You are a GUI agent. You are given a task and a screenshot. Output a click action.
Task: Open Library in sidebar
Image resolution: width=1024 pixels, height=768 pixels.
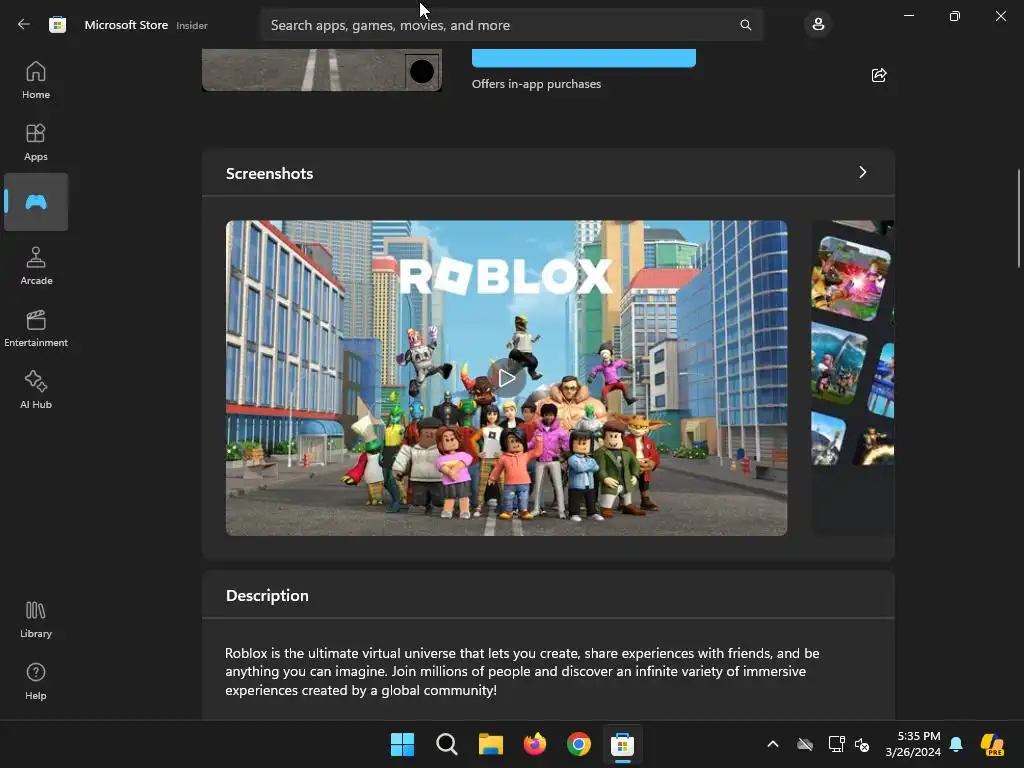click(x=36, y=620)
